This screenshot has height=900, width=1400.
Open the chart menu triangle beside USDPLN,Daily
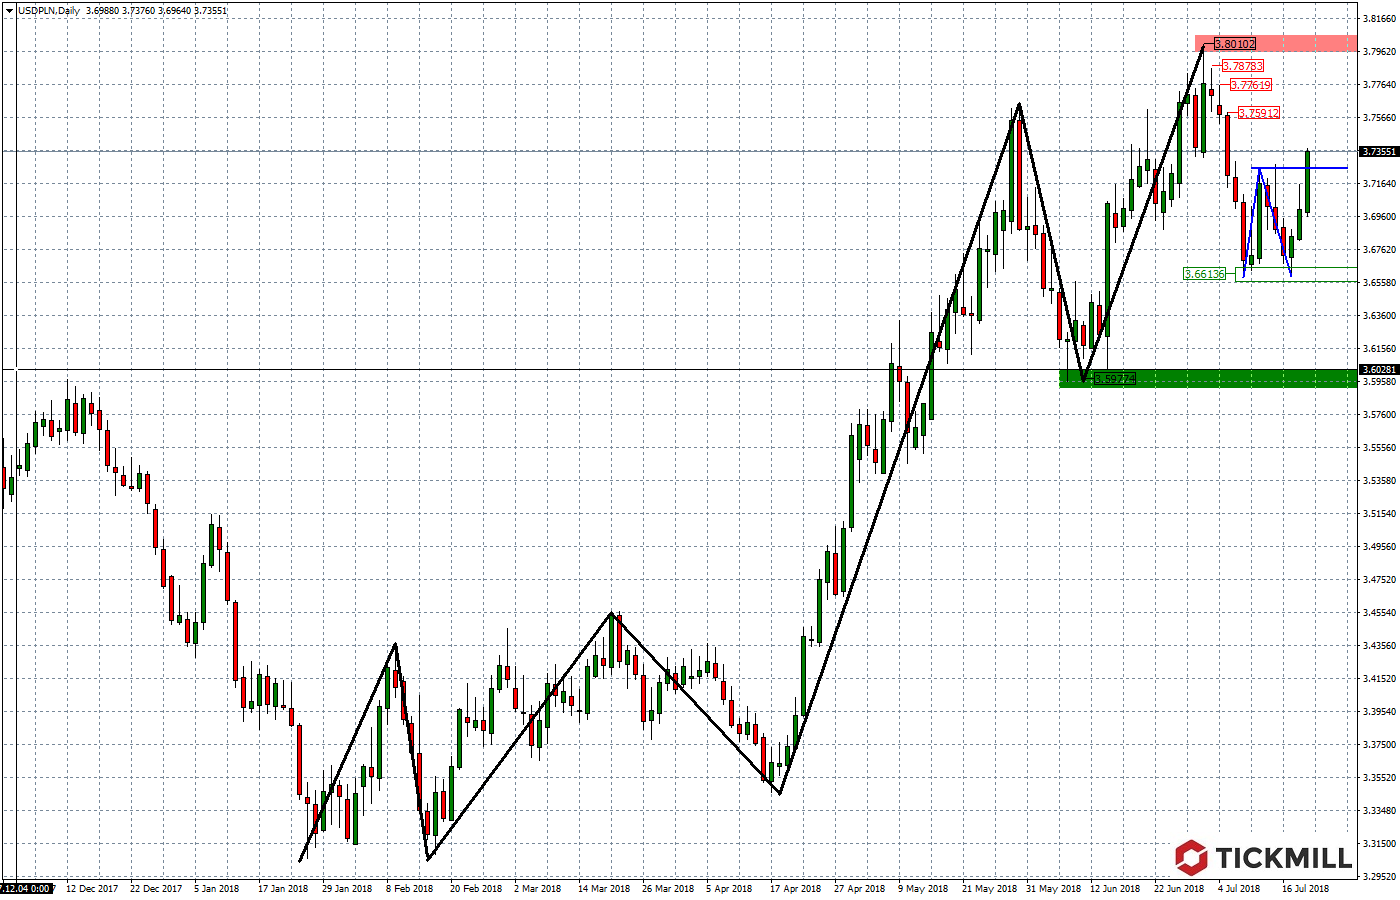pos(9,10)
